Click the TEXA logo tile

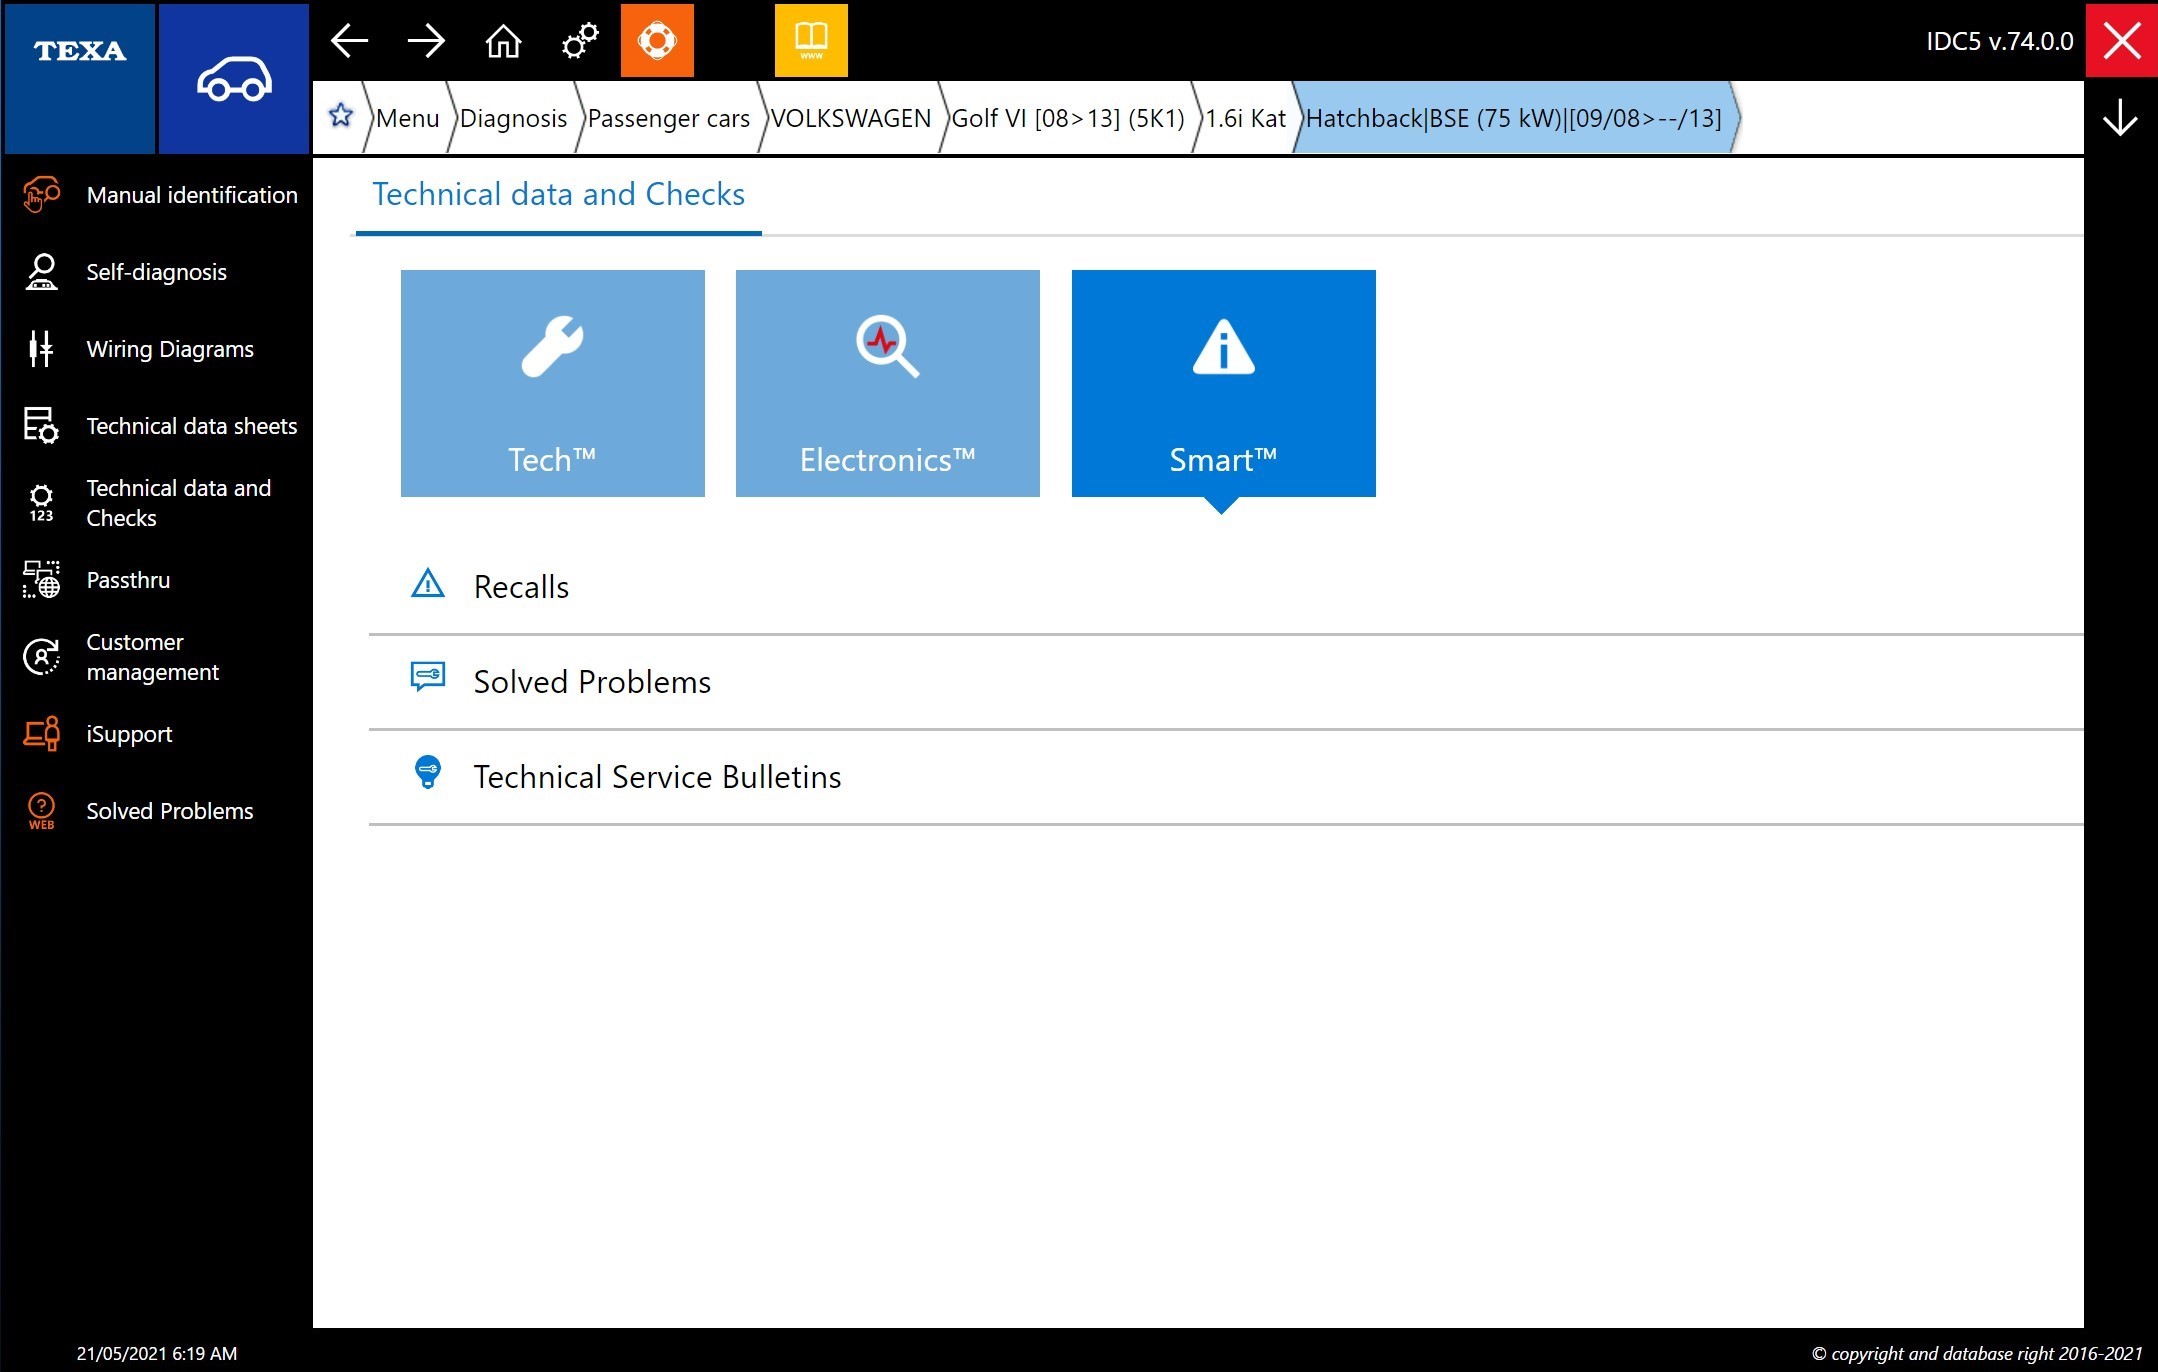pyautogui.click(x=80, y=78)
